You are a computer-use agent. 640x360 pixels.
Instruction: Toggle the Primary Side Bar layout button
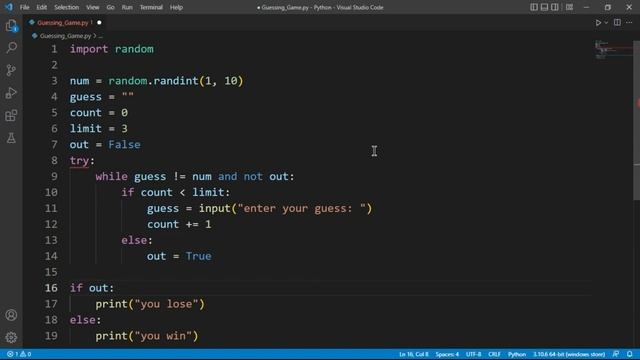(534, 7)
